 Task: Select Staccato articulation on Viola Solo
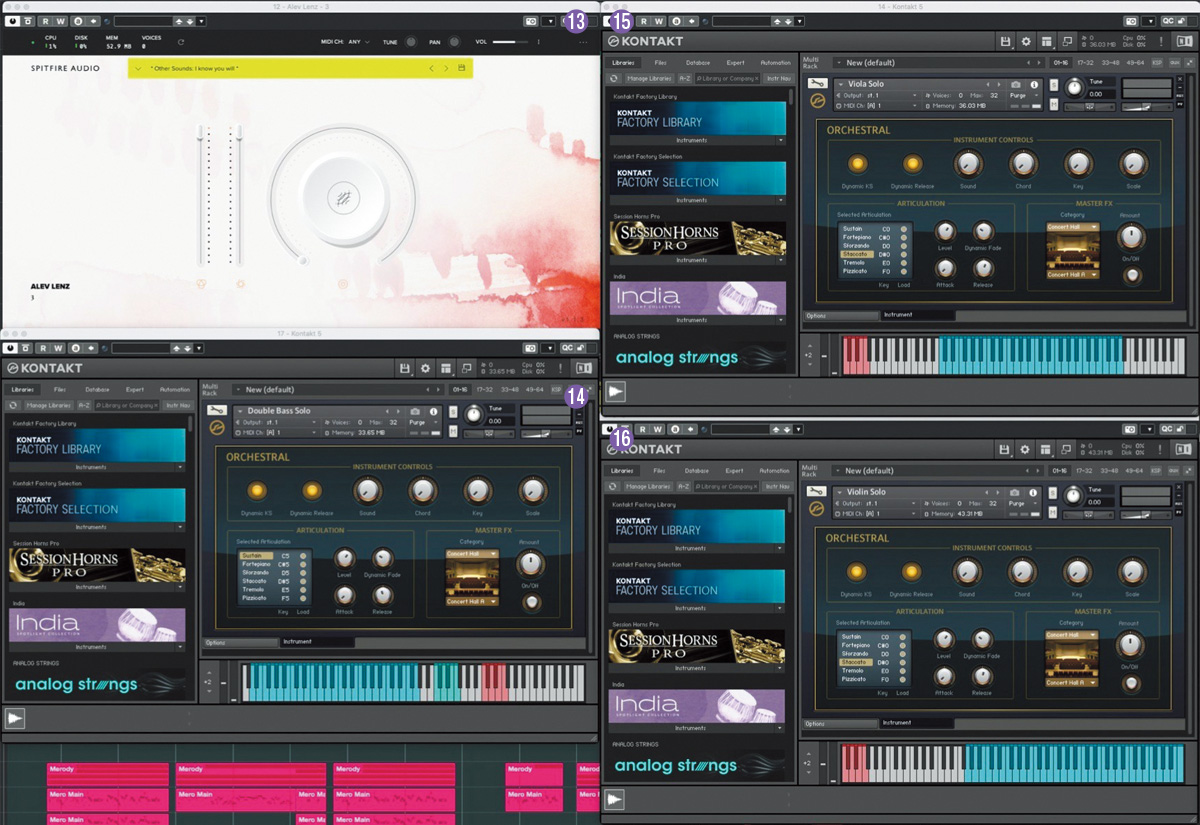(x=858, y=254)
